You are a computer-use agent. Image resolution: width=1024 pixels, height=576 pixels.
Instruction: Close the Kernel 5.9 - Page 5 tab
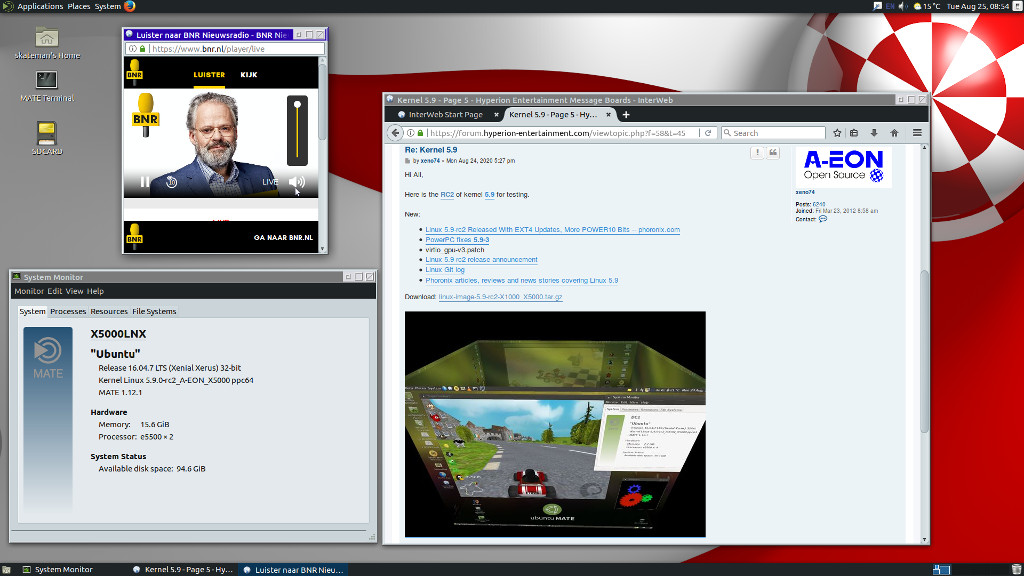[x=608, y=115]
